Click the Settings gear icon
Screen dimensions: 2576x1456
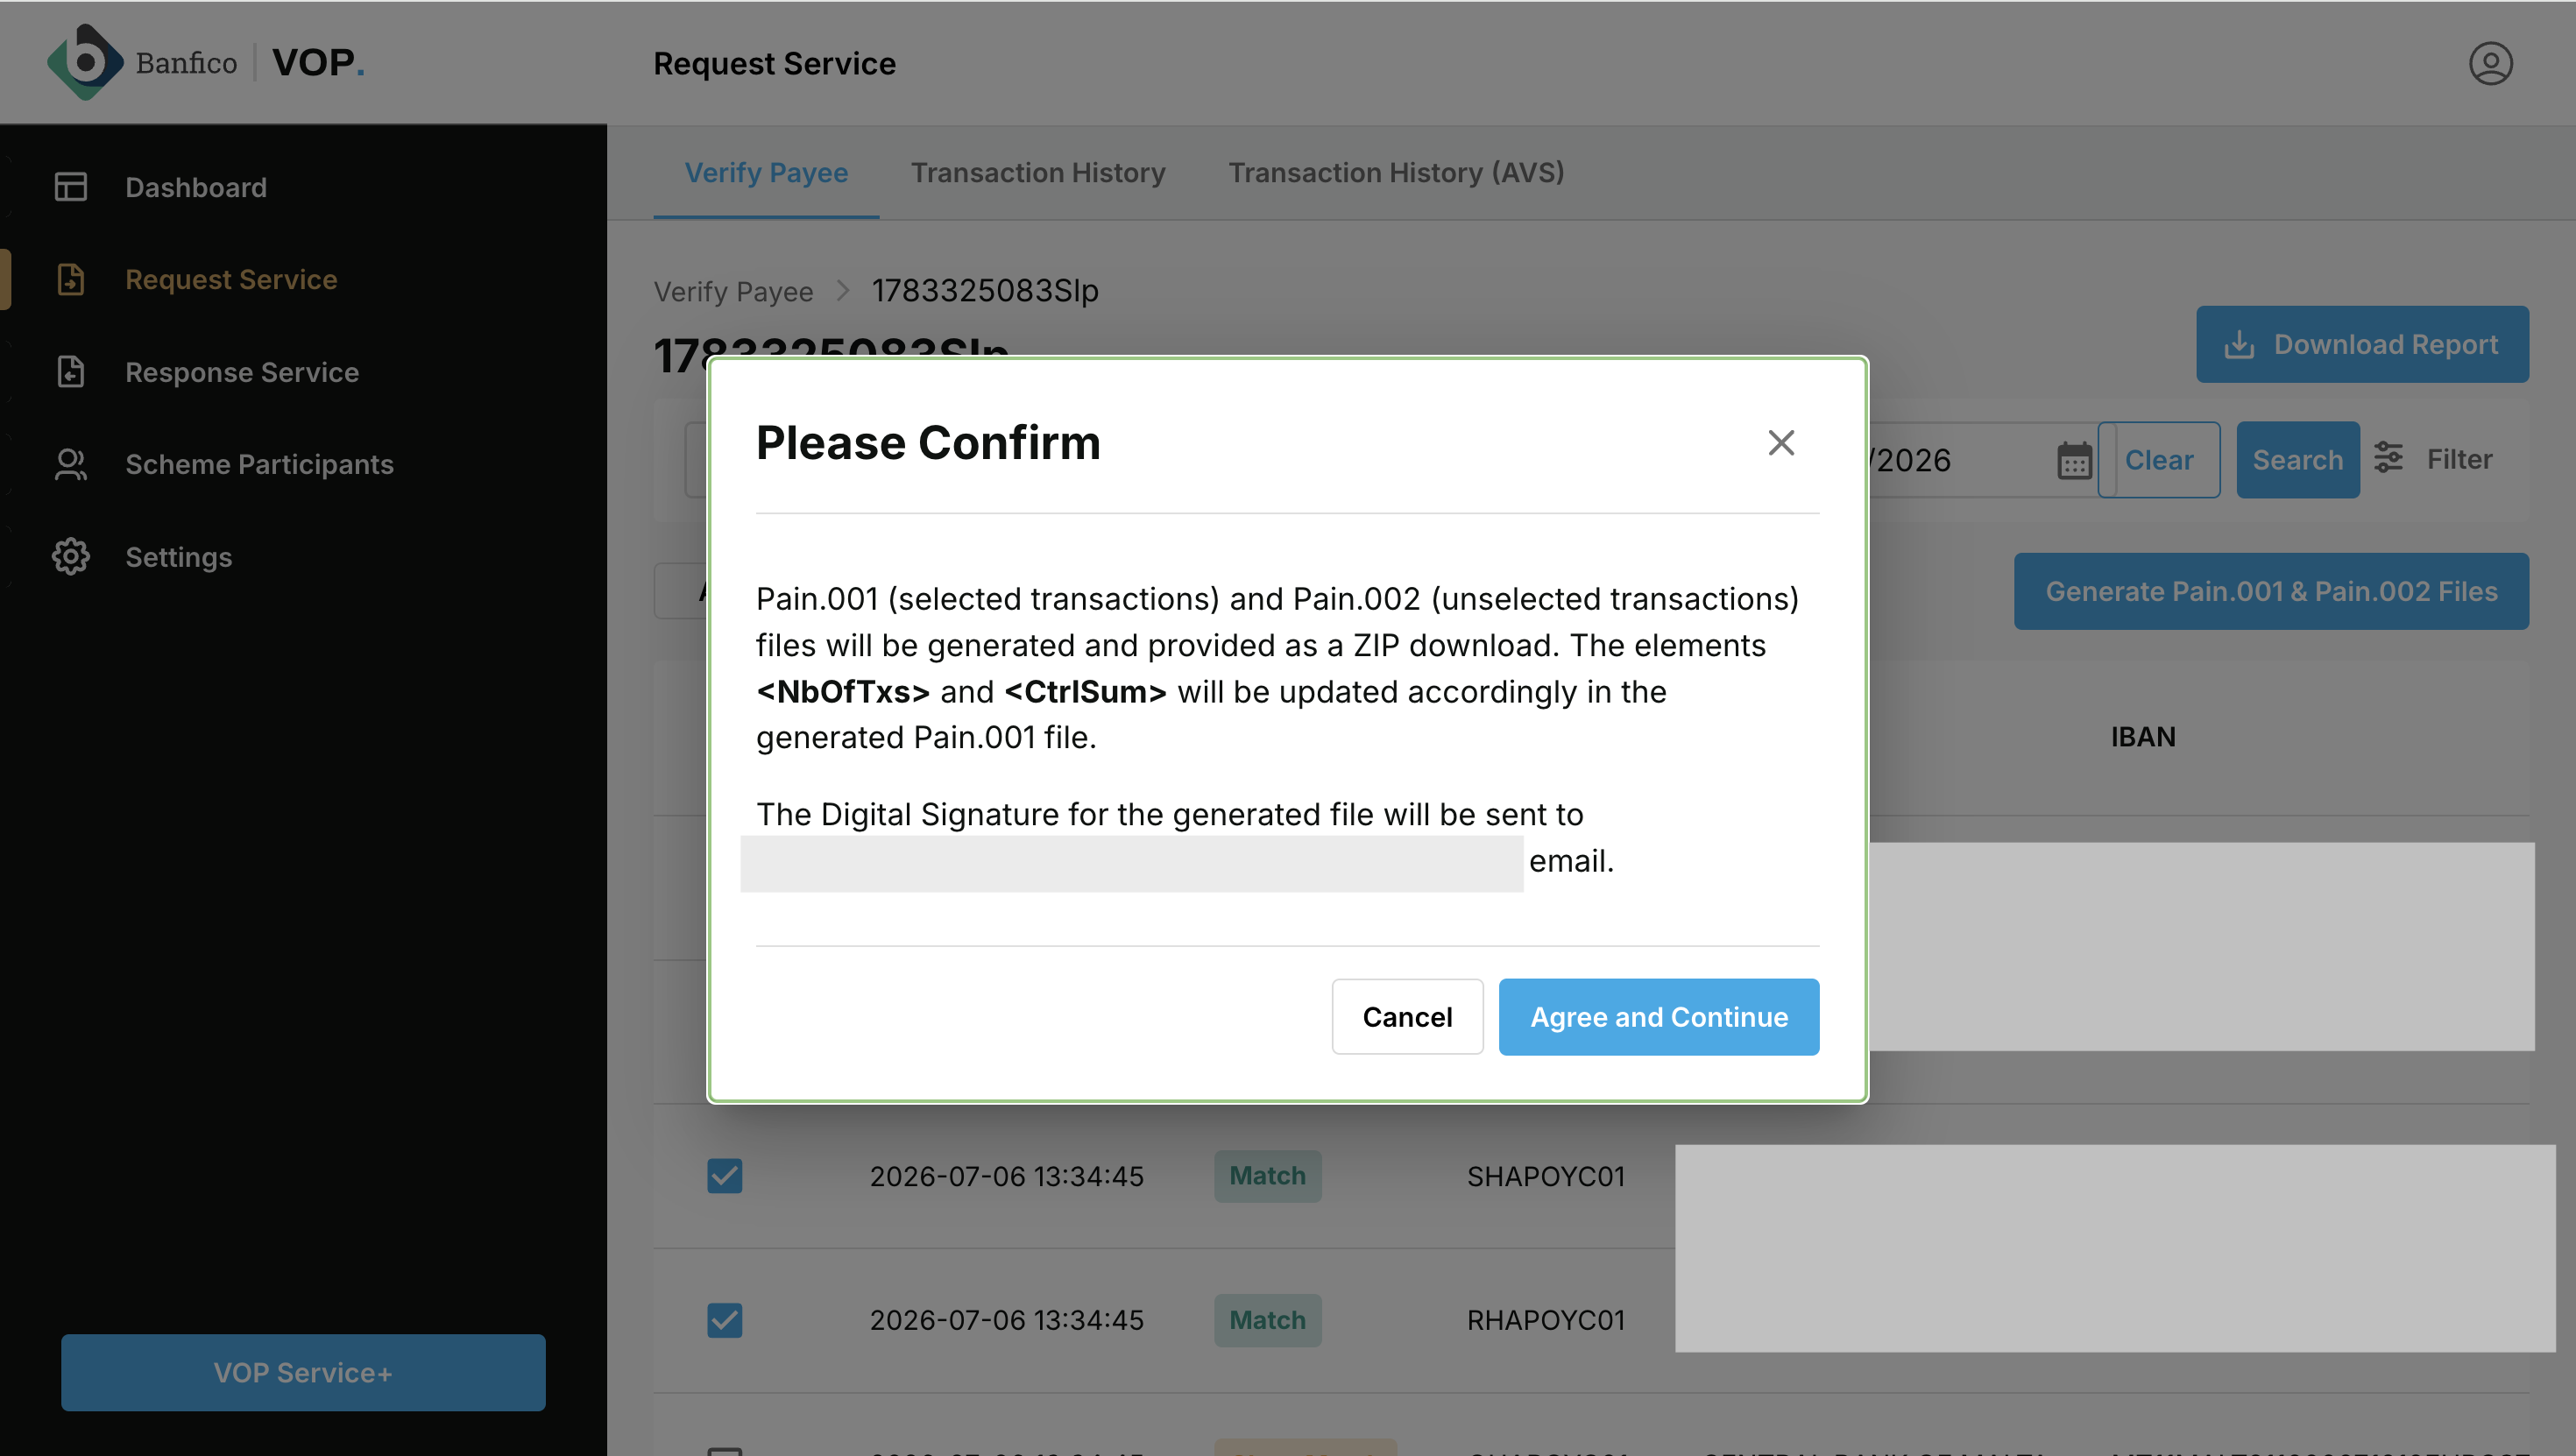click(x=71, y=557)
